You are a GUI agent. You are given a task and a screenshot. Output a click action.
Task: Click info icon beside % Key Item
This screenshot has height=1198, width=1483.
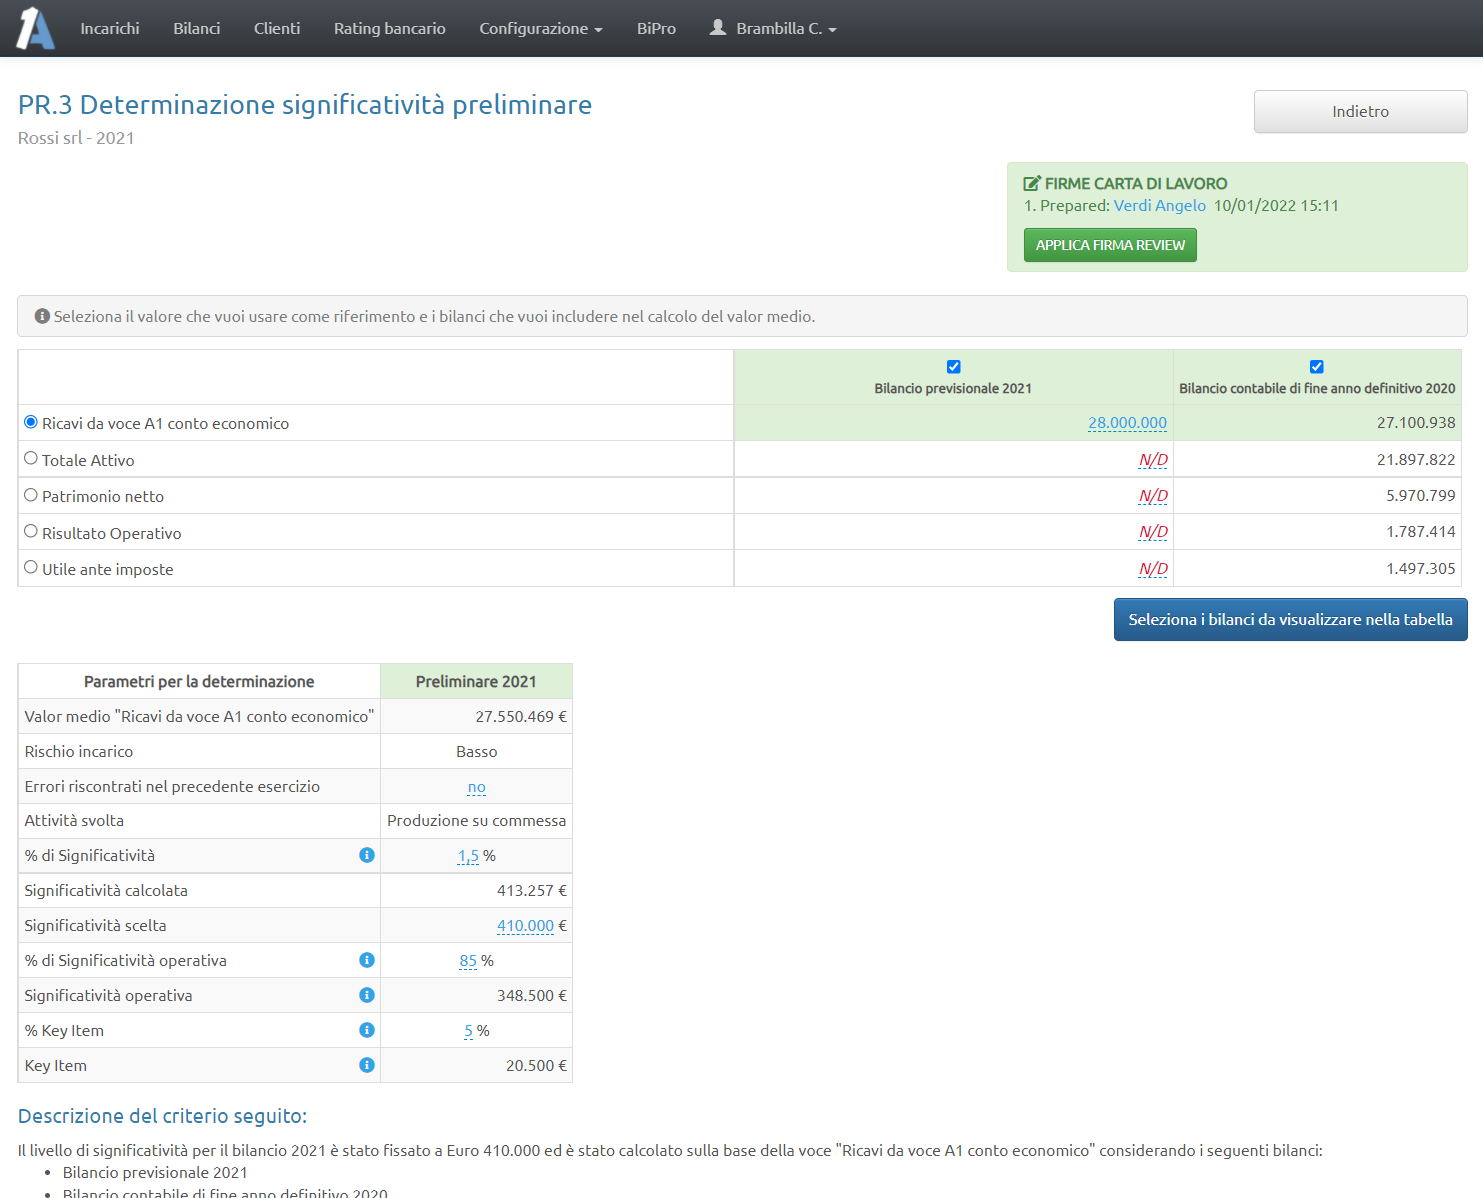pyautogui.click(x=367, y=1030)
